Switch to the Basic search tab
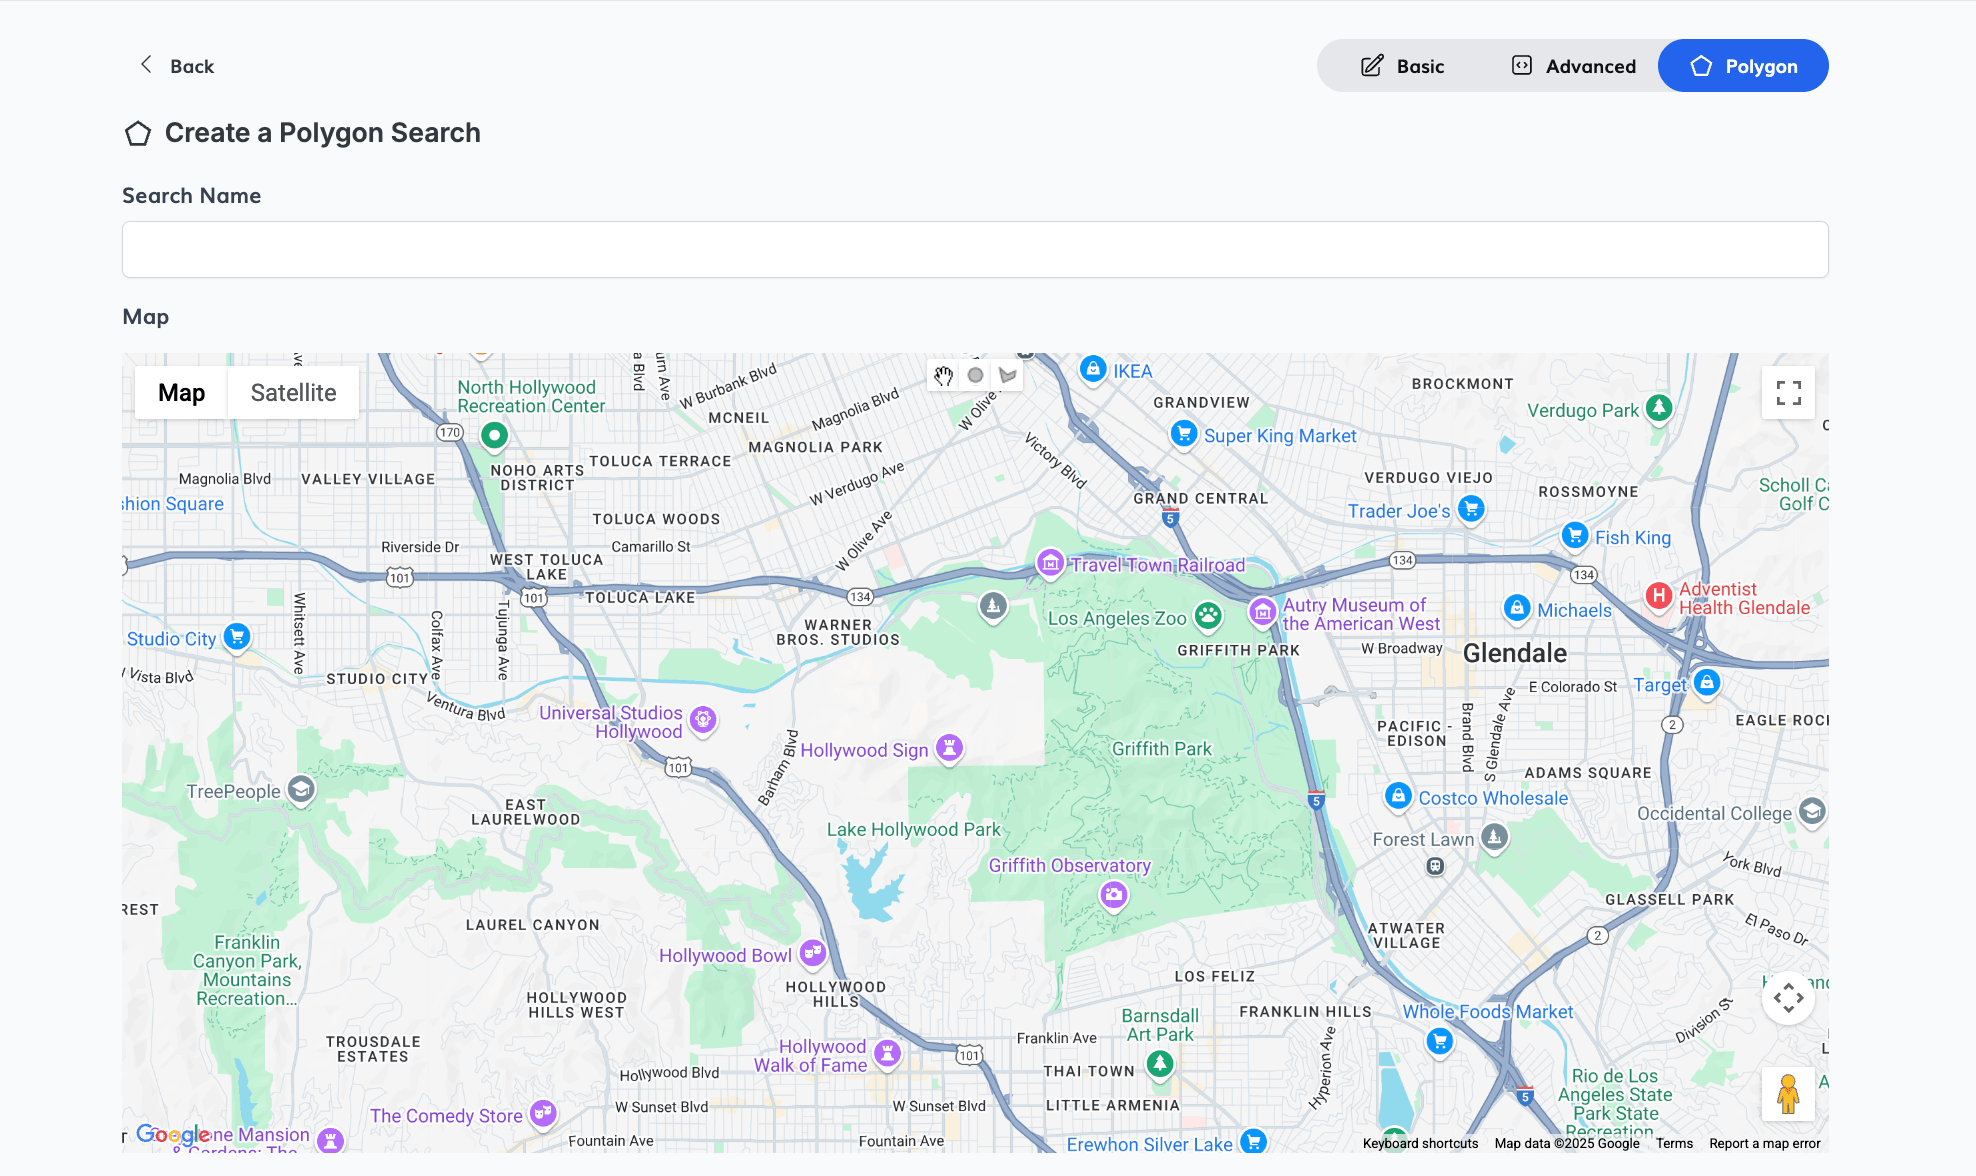 tap(1402, 66)
